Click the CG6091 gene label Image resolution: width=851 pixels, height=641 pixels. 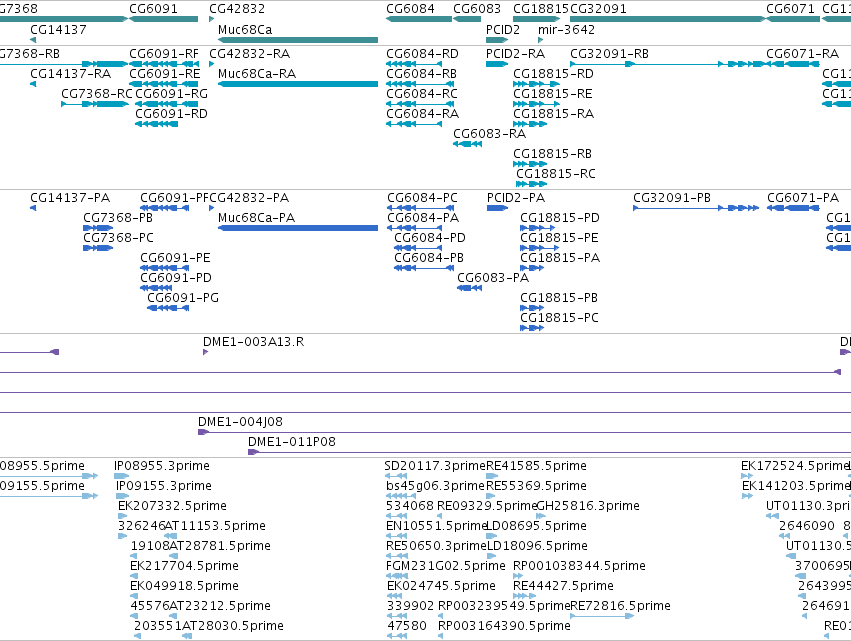click(x=153, y=9)
